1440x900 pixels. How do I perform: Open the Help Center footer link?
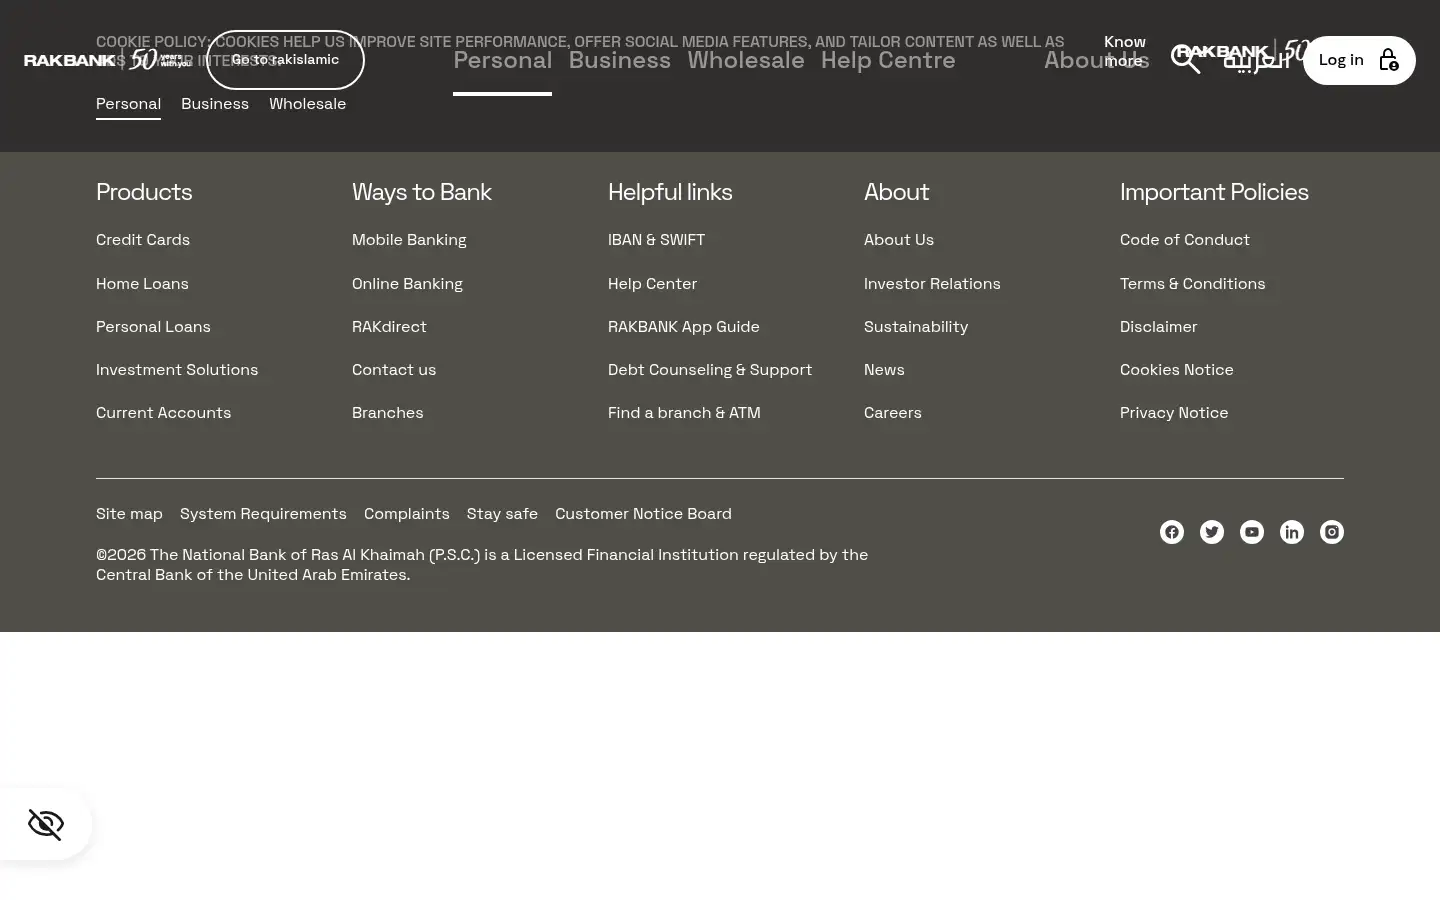click(x=652, y=284)
